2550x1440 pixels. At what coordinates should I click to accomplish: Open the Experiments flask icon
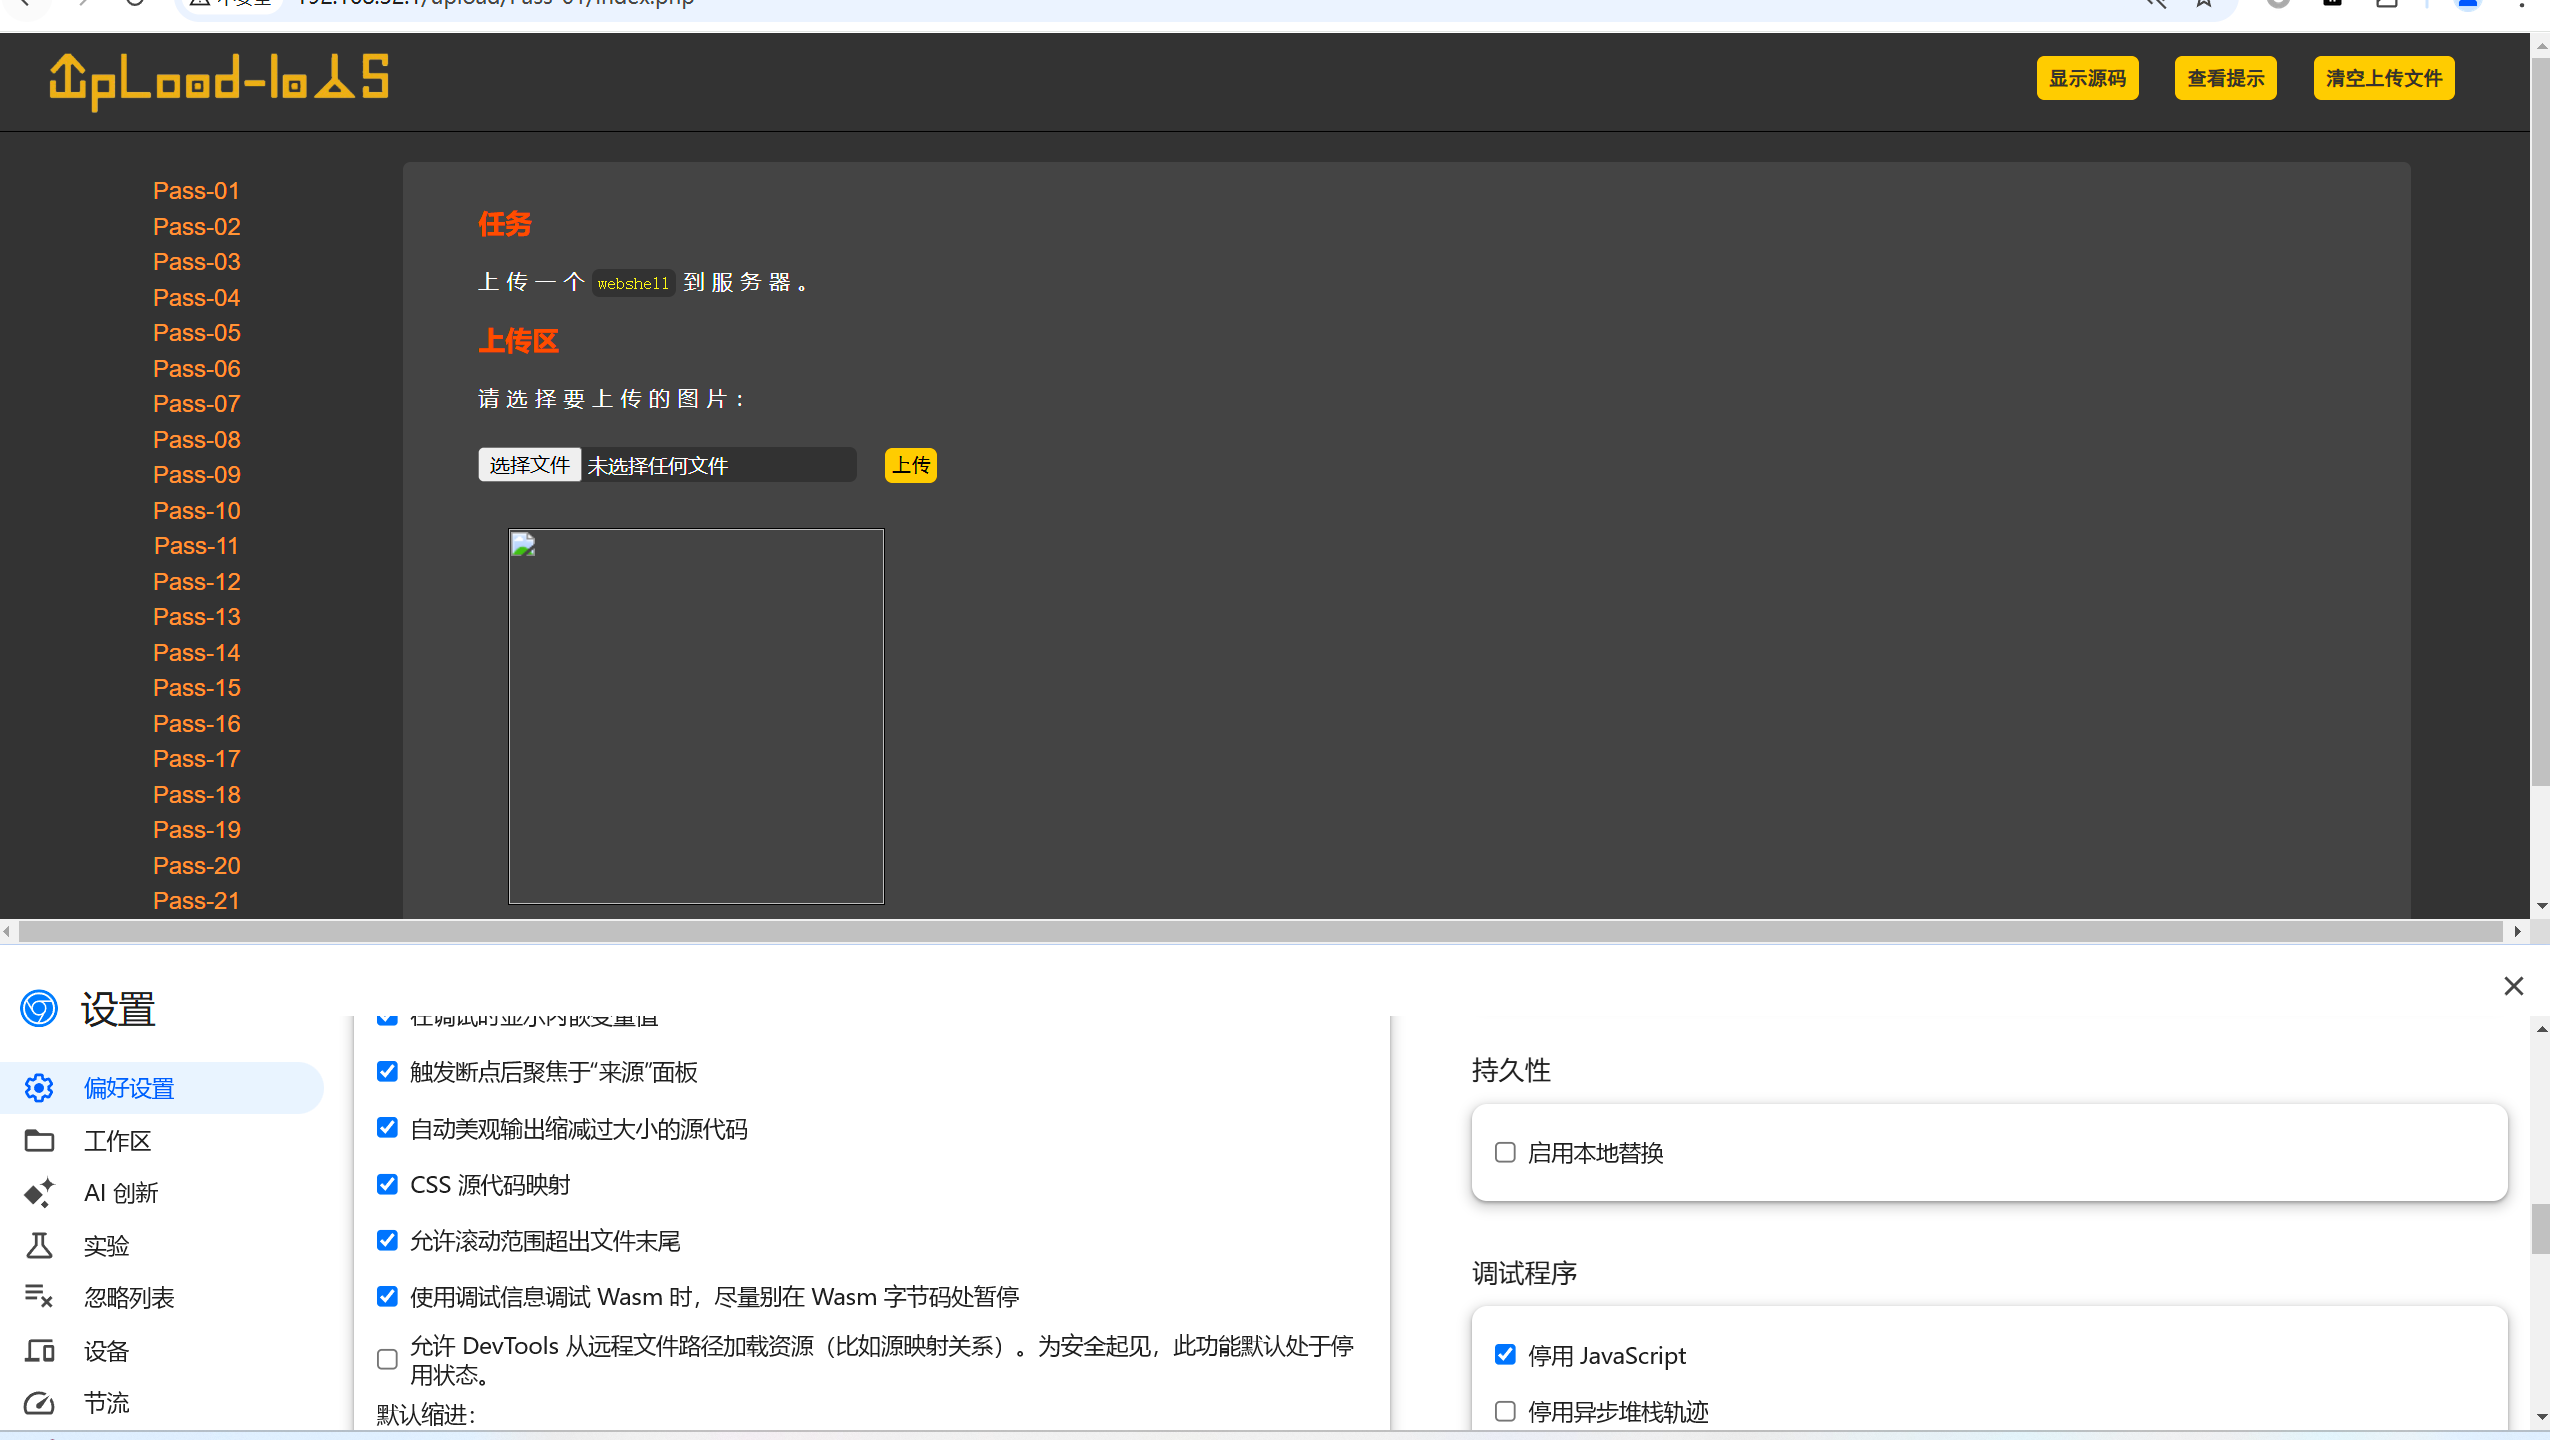pyautogui.click(x=39, y=1246)
